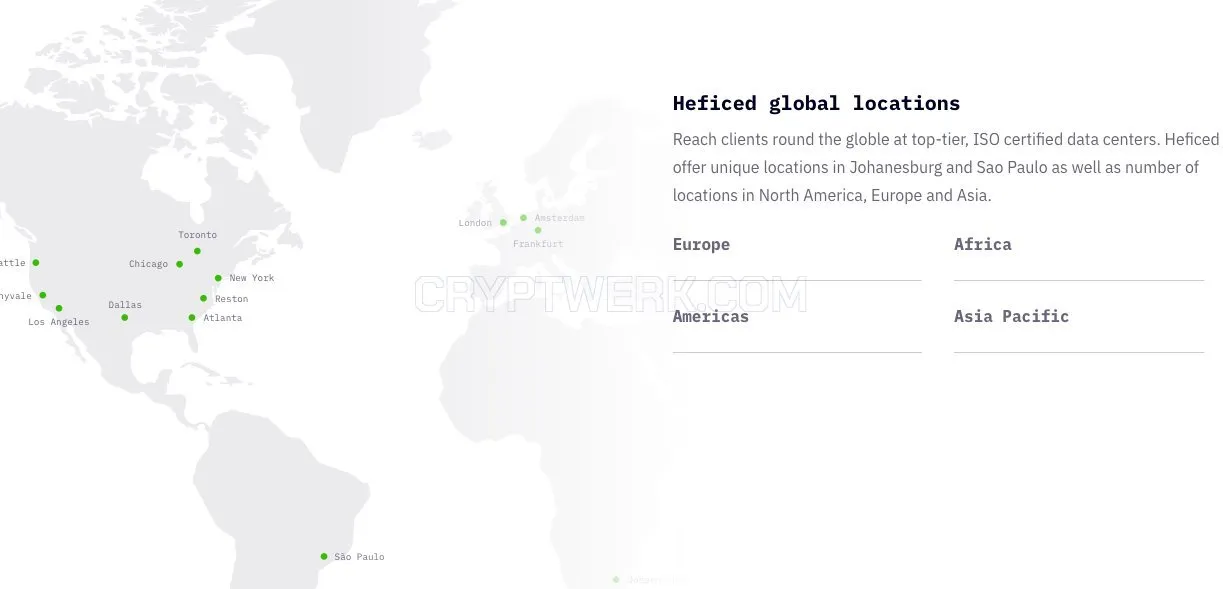Screen dimensions: 1223x589
Task: Click the Toronto city label
Action: pos(198,235)
